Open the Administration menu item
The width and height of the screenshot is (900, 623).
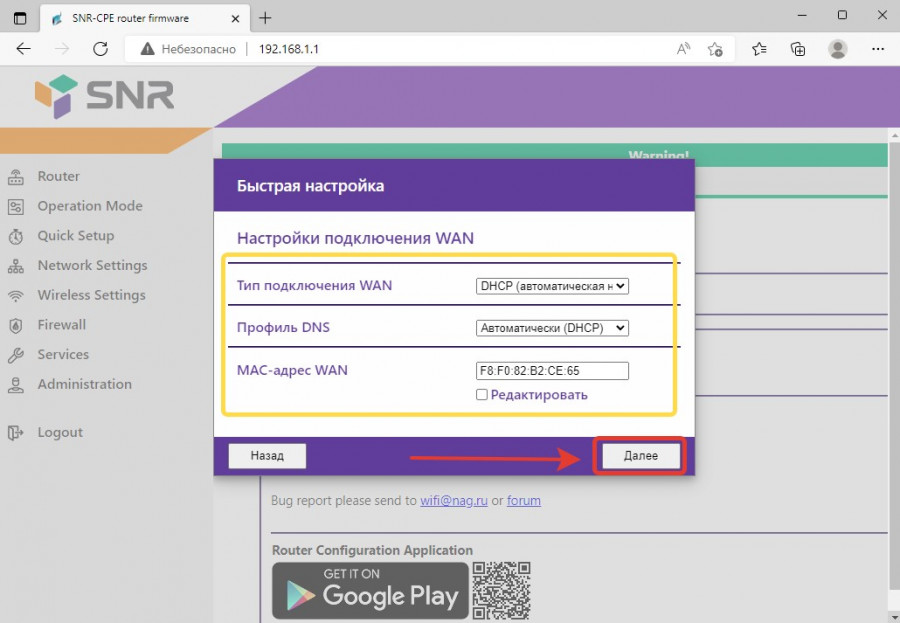(x=84, y=384)
